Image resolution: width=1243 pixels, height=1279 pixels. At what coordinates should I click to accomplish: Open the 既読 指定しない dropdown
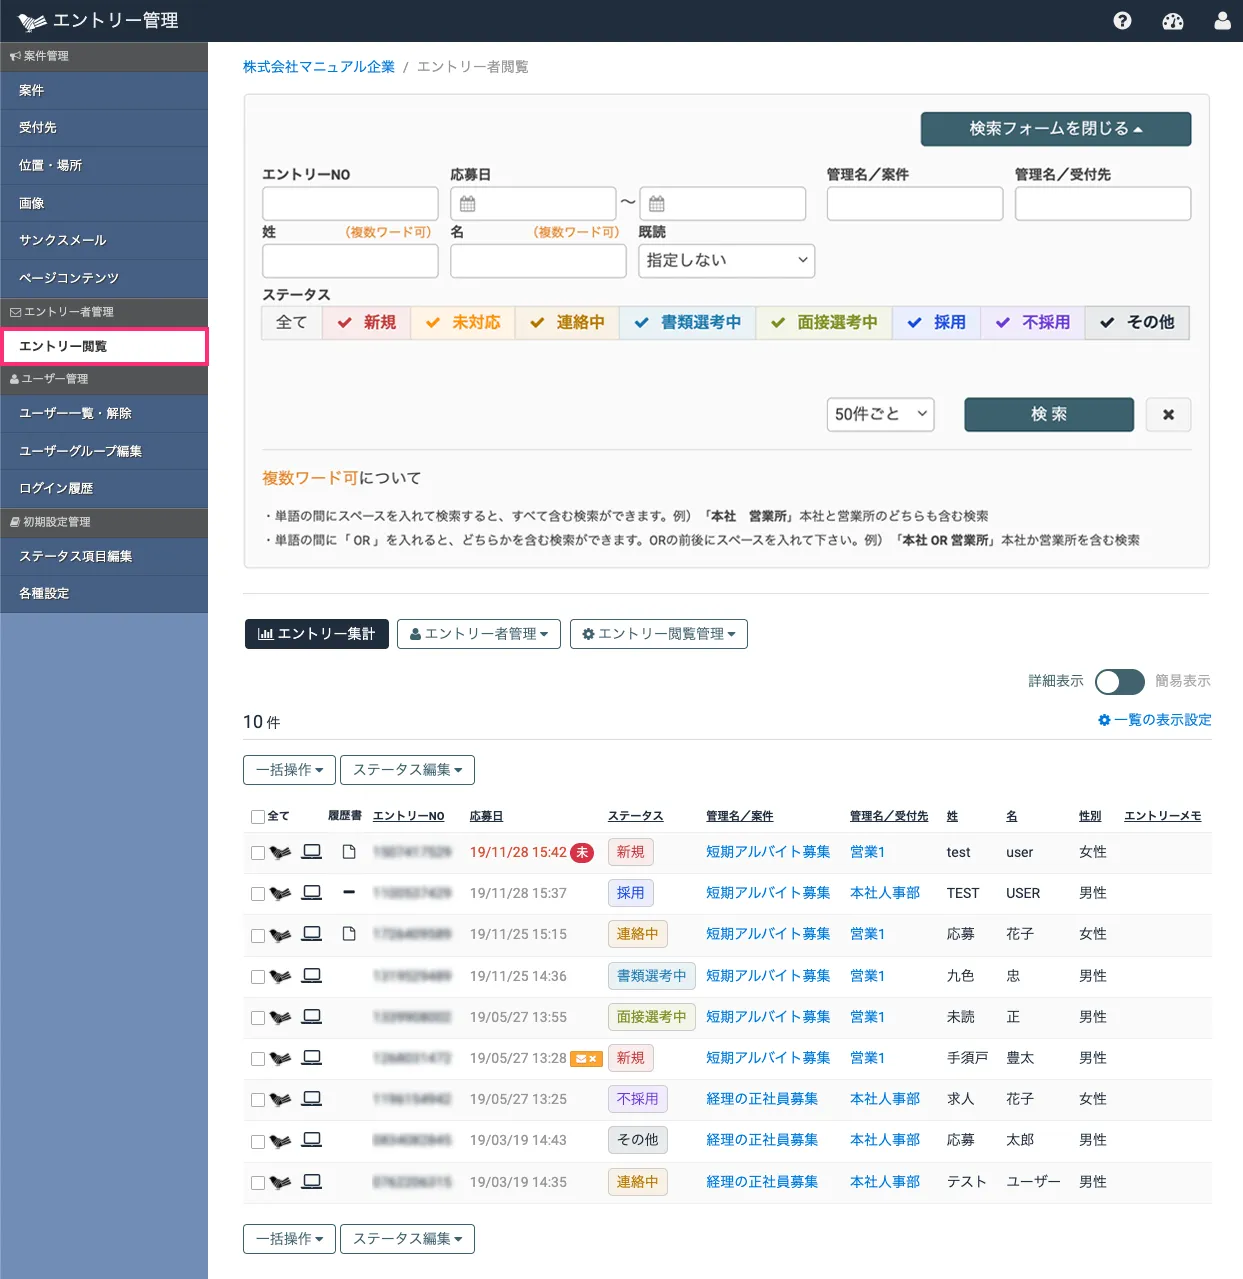727,261
